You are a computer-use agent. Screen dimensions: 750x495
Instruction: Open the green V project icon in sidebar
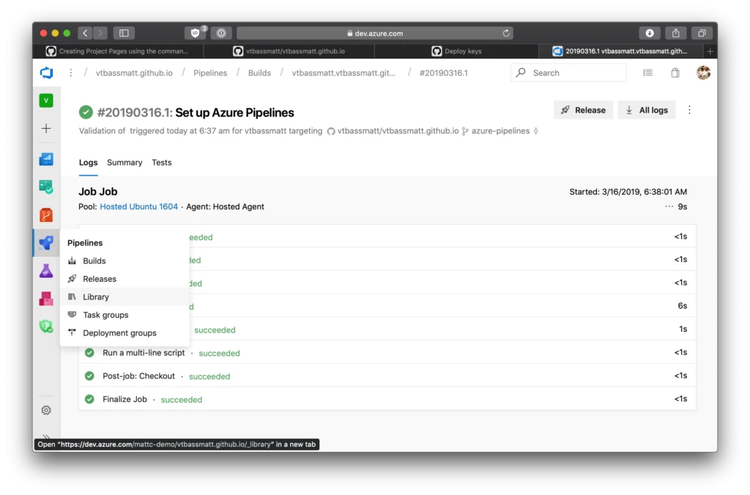point(46,100)
